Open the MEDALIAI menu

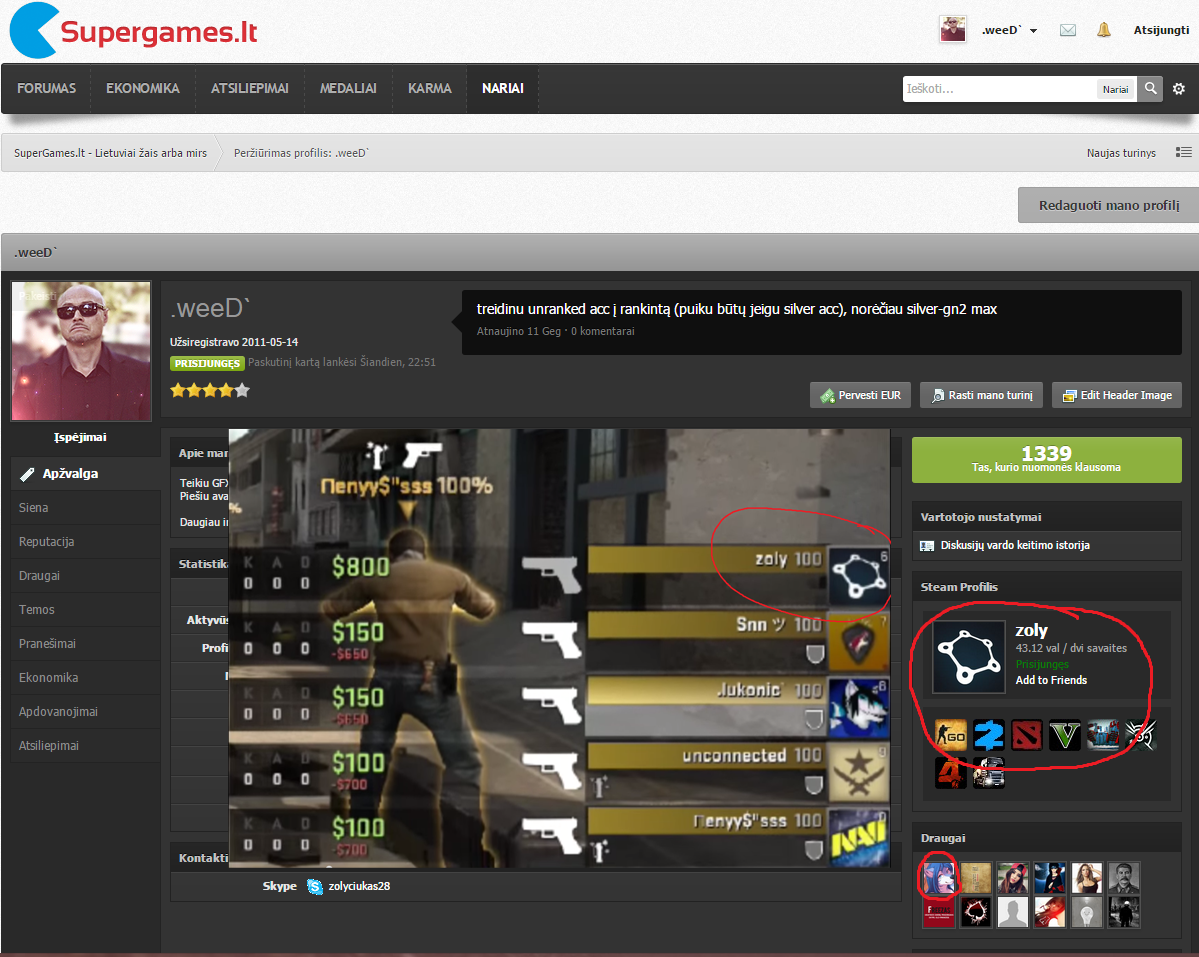(348, 89)
